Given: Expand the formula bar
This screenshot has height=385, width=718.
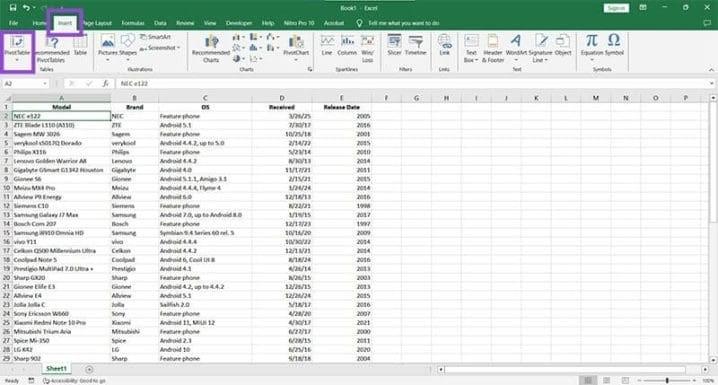Looking at the screenshot, I should [x=711, y=83].
